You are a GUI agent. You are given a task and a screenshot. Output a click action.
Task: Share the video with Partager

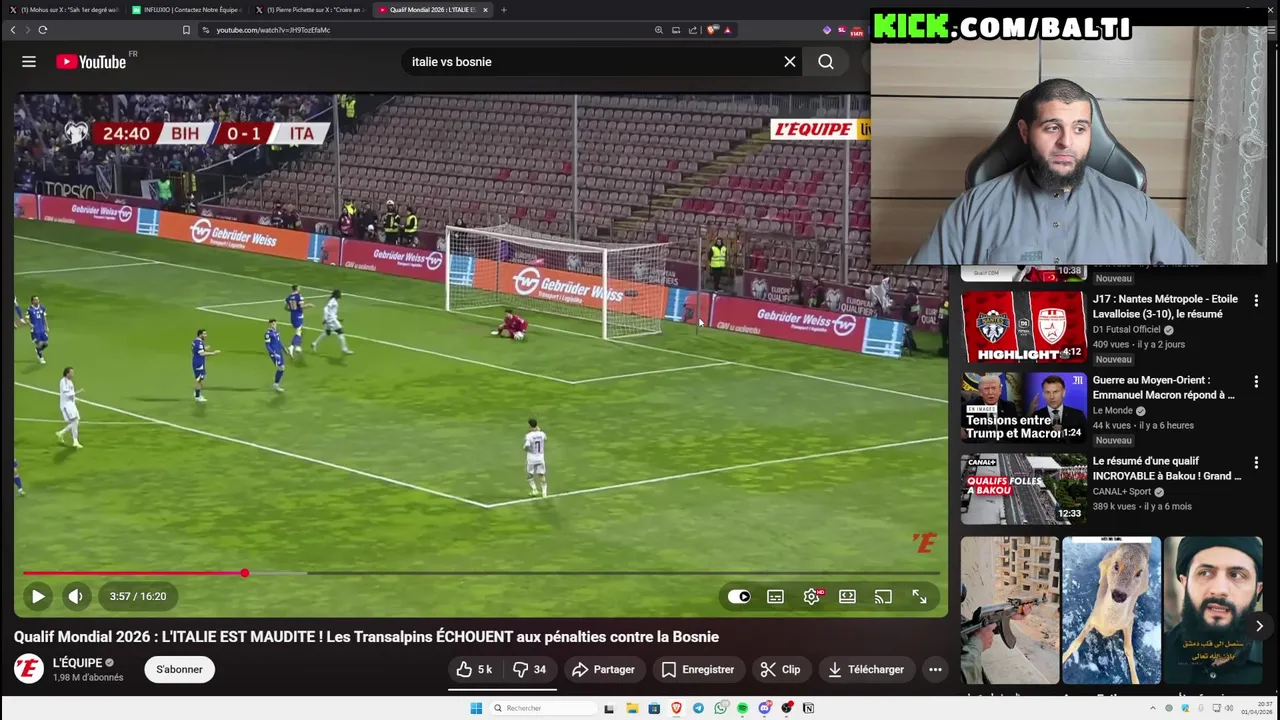pos(603,670)
